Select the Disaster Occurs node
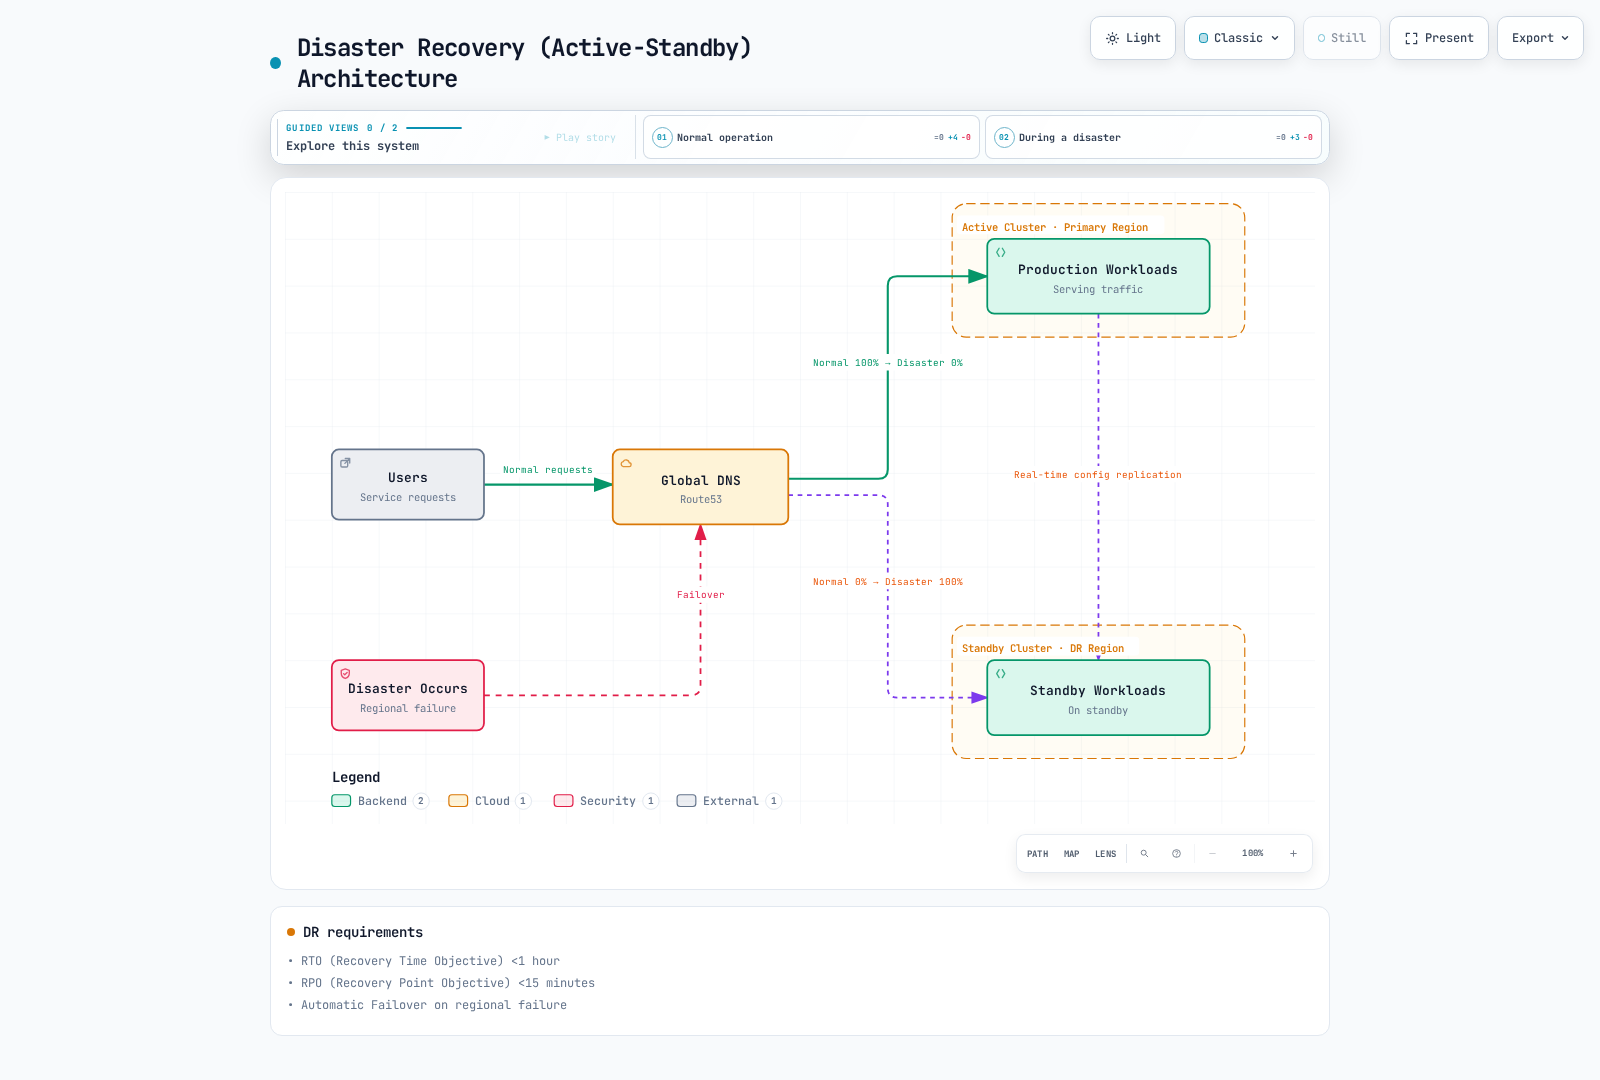The width and height of the screenshot is (1600, 1080). pos(408,695)
